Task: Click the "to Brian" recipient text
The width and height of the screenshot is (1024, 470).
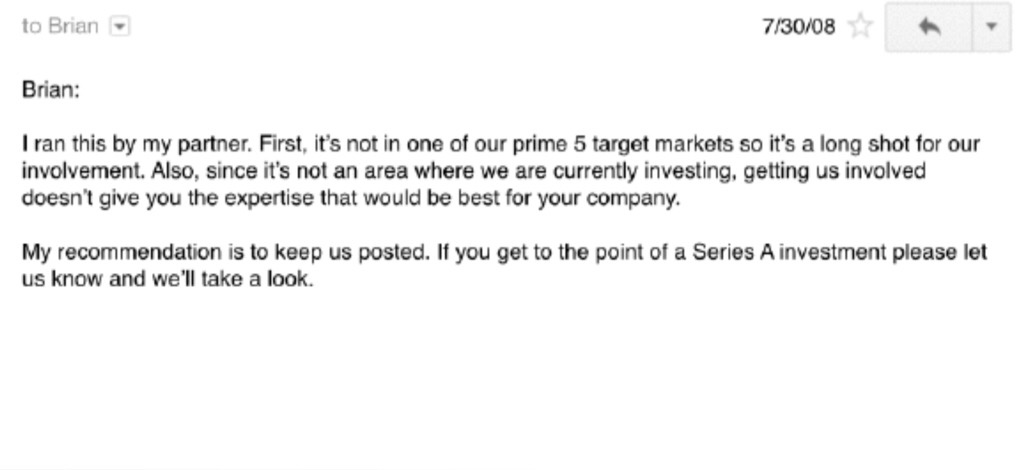Action: [x=60, y=27]
